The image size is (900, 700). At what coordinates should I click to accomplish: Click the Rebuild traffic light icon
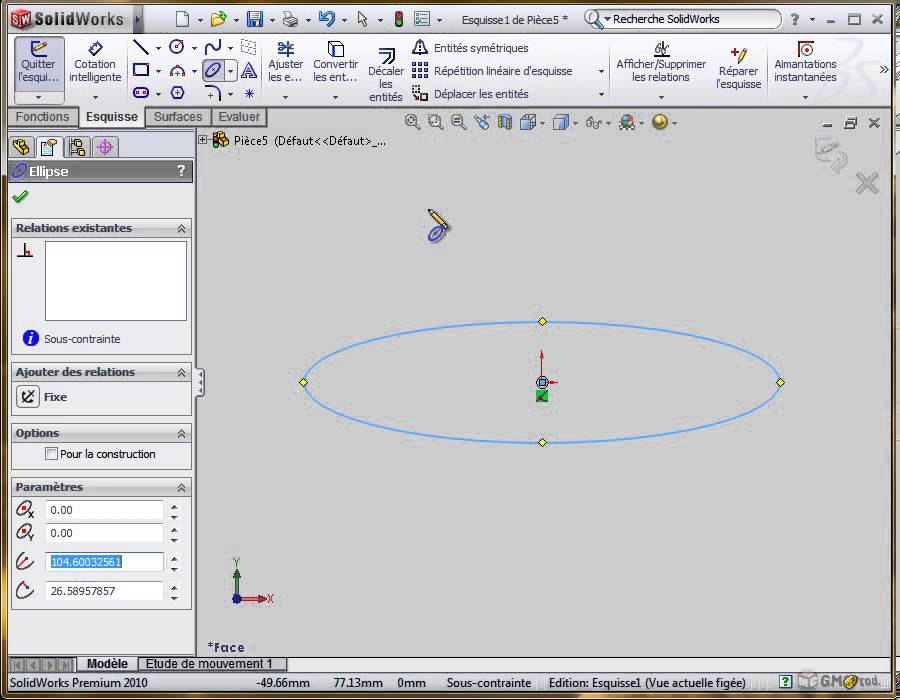coord(398,20)
